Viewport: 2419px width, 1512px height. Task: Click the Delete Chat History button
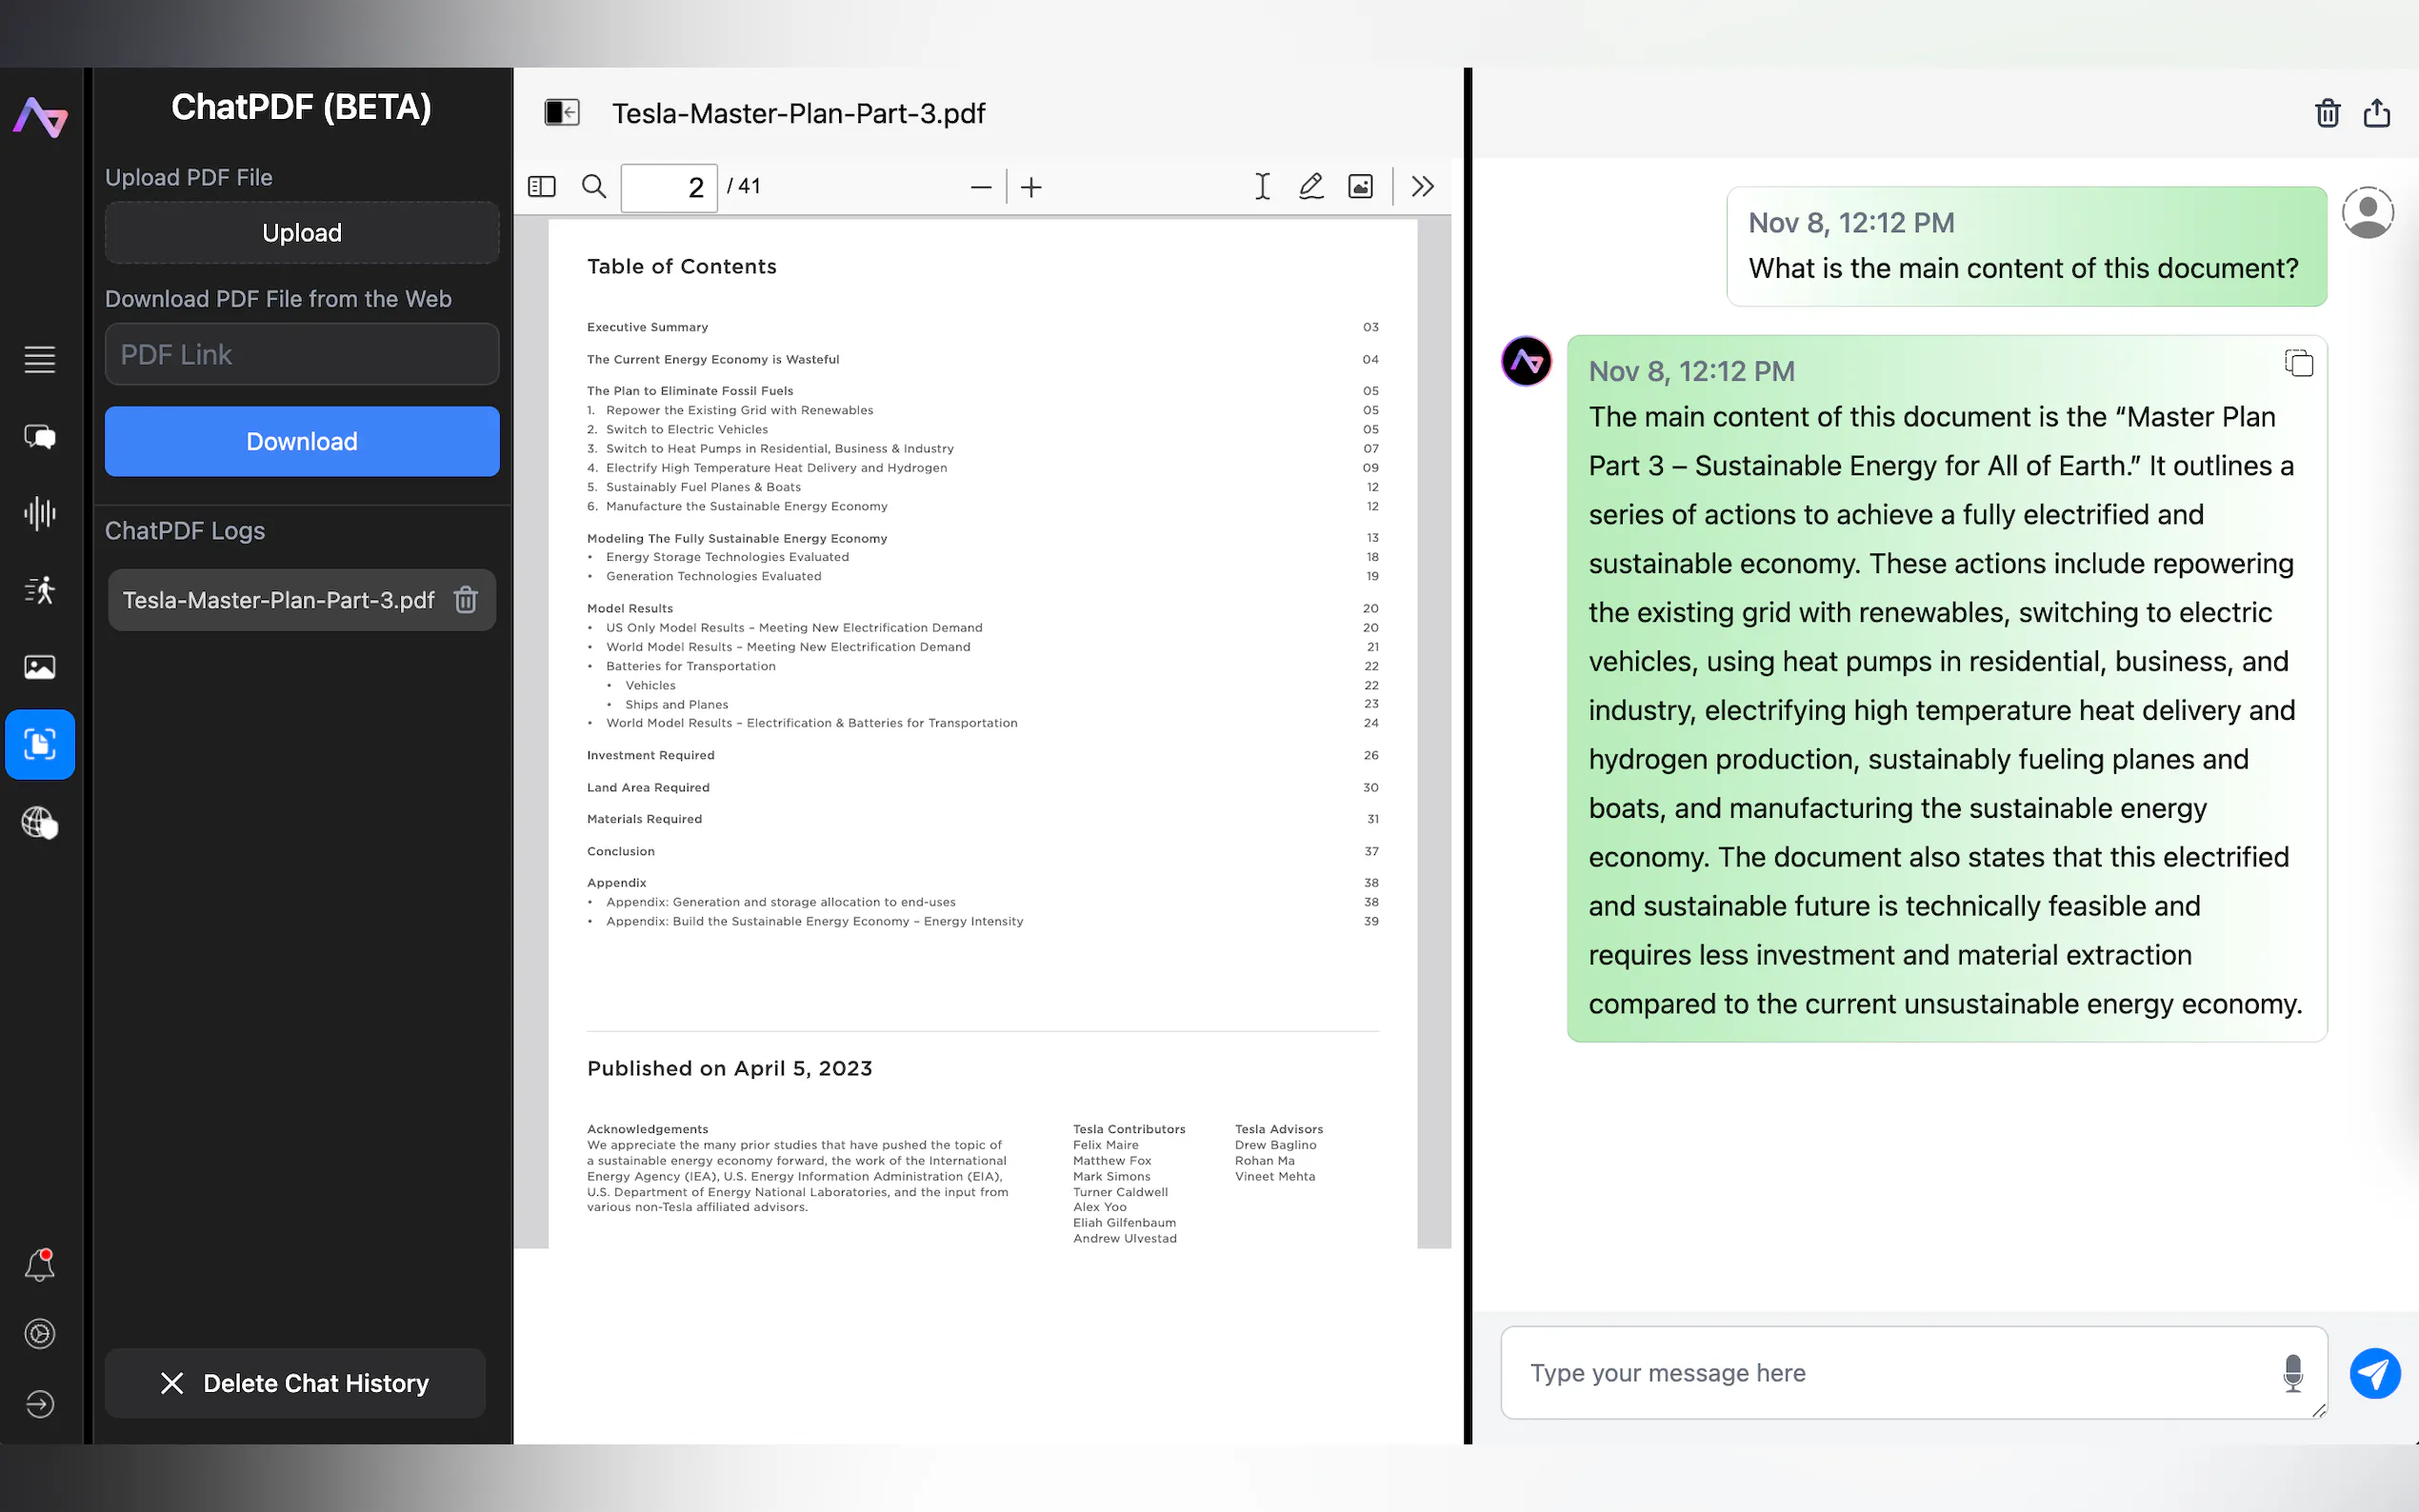click(295, 1383)
